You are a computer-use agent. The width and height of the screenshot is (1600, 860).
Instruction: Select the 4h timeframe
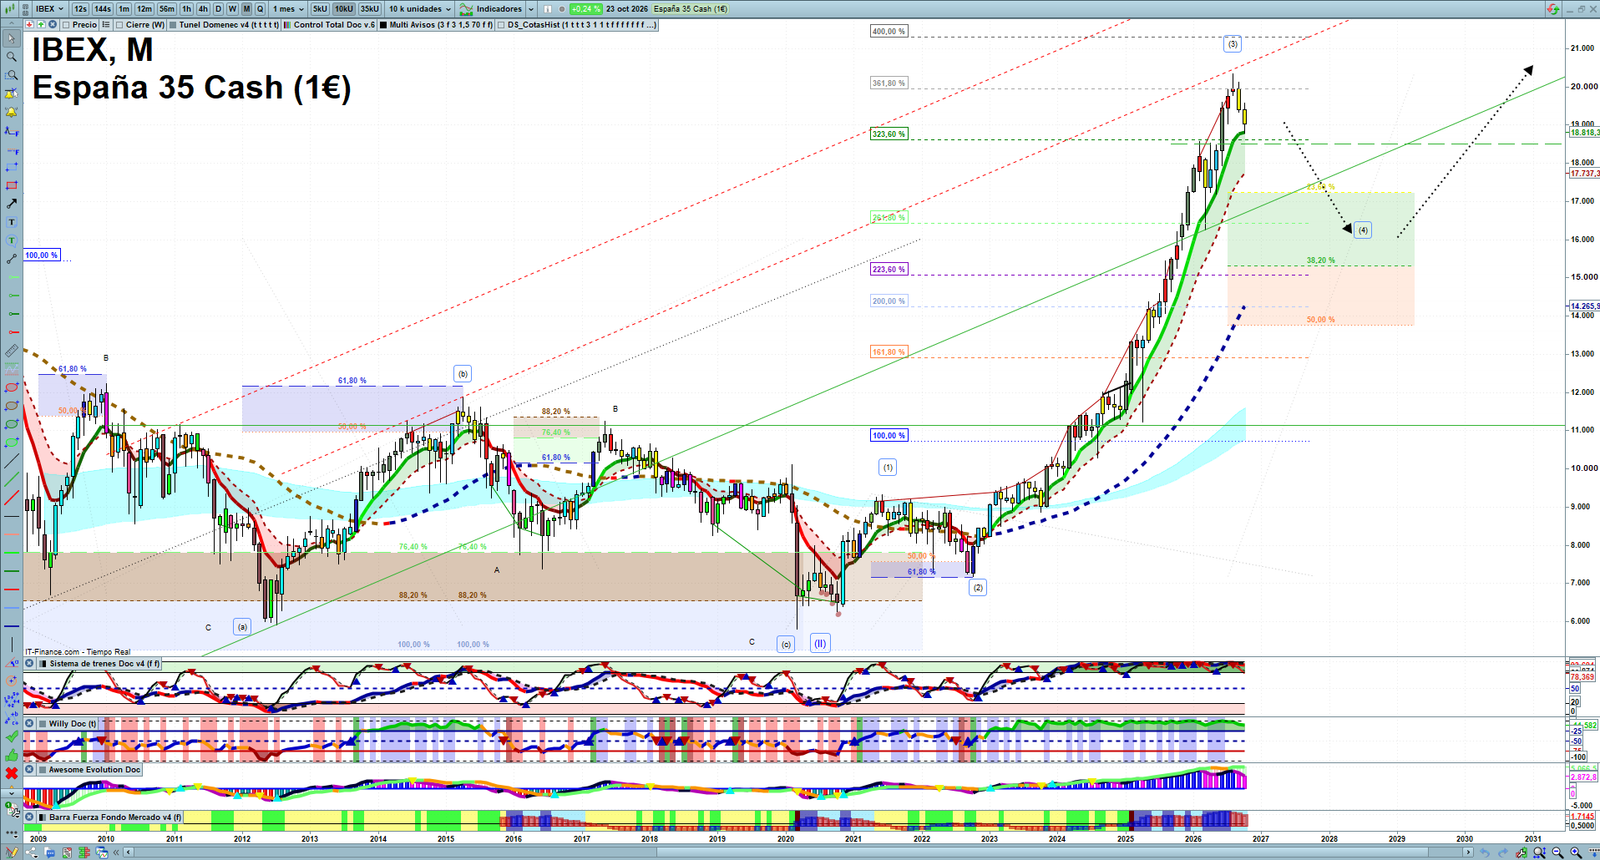[203, 9]
